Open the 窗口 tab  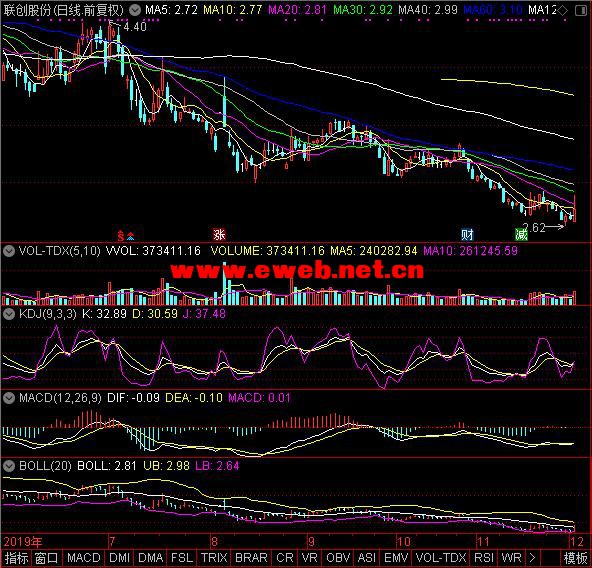(x=47, y=558)
